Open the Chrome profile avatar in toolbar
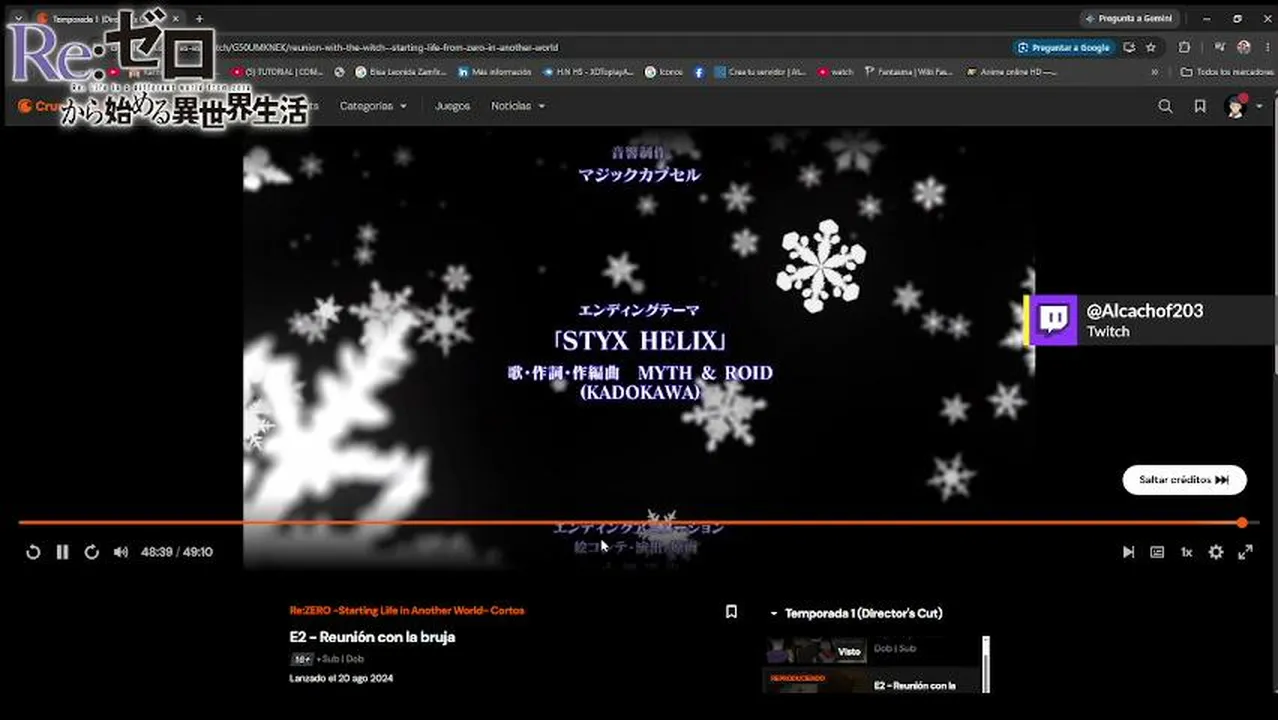The image size is (1278, 720). (1243, 47)
